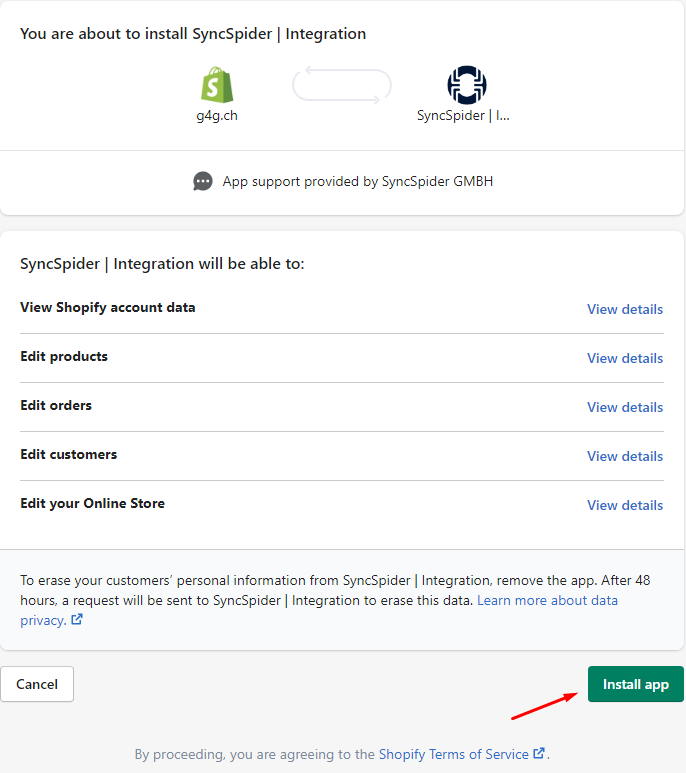Click the Edit products permission label
This screenshot has height=773, width=686.
point(64,356)
